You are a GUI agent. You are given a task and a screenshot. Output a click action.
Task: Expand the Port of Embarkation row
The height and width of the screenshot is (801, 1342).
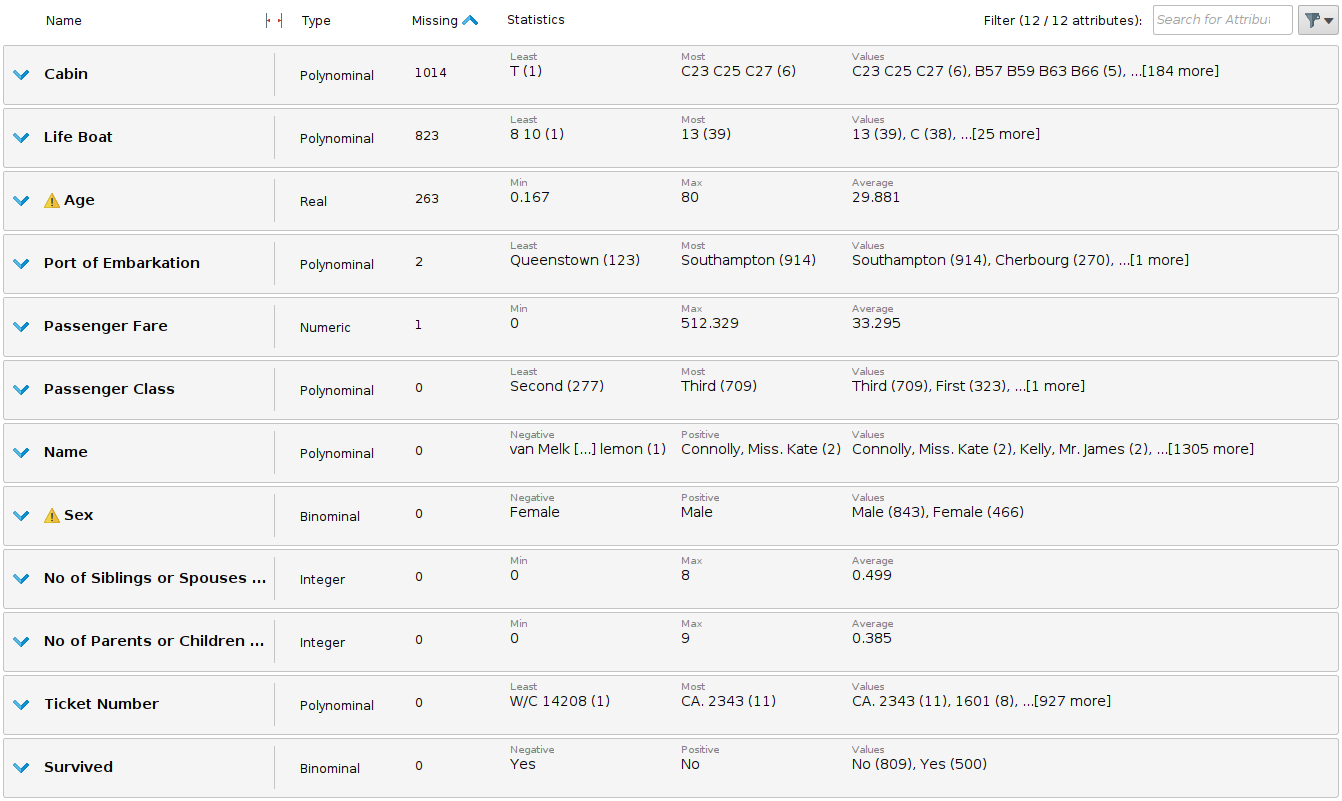click(21, 264)
